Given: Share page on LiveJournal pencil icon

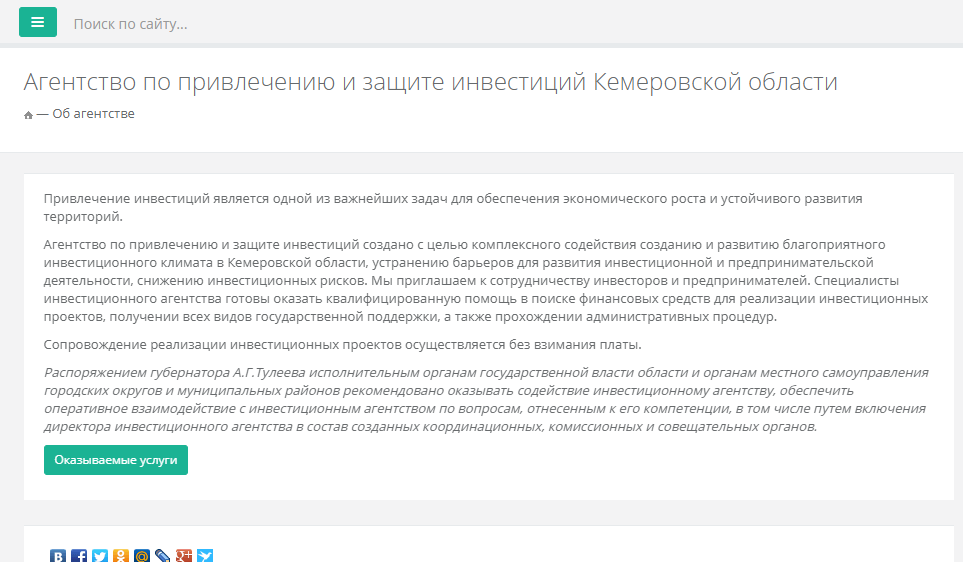Looking at the screenshot, I should pos(162,556).
